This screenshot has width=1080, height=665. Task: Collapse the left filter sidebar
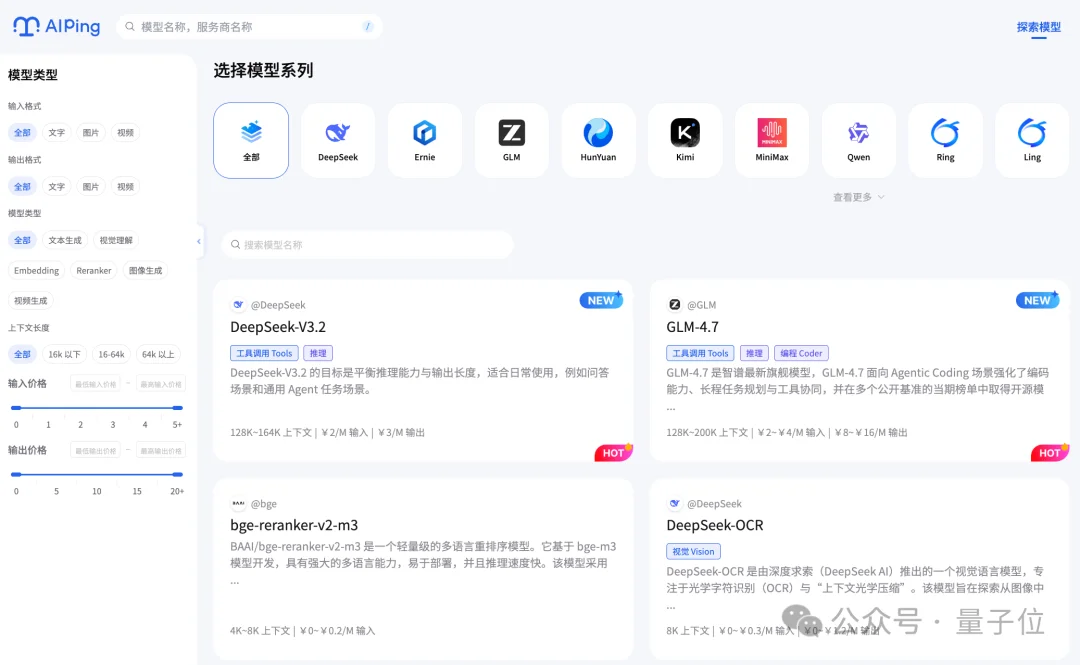pos(197,241)
